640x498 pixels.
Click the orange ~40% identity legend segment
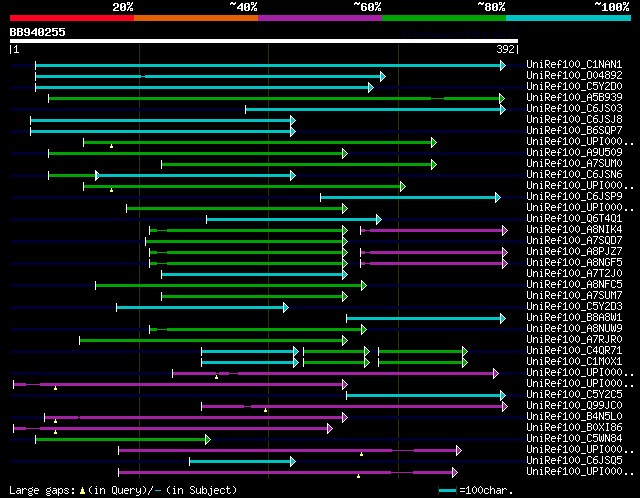click(x=196, y=18)
